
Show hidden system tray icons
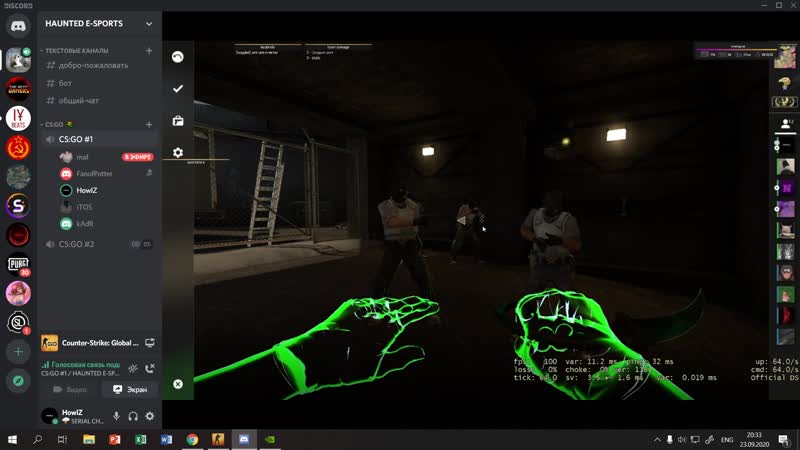pos(657,440)
